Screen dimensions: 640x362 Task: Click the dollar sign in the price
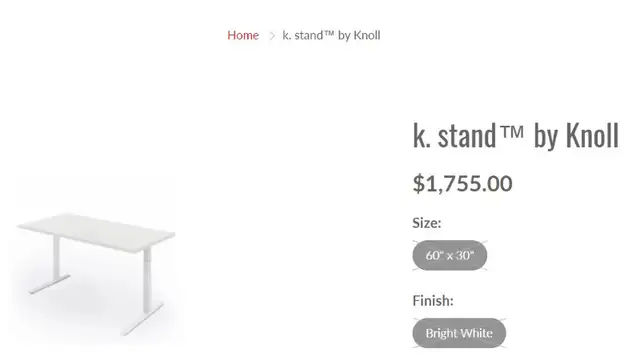click(419, 183)
